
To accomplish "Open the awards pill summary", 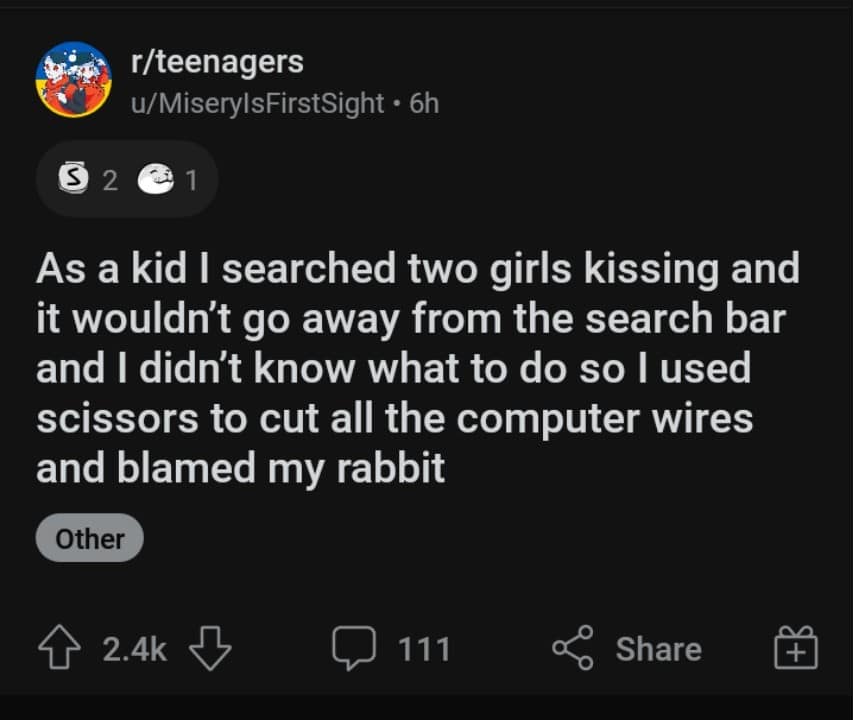I will point(127,180).
